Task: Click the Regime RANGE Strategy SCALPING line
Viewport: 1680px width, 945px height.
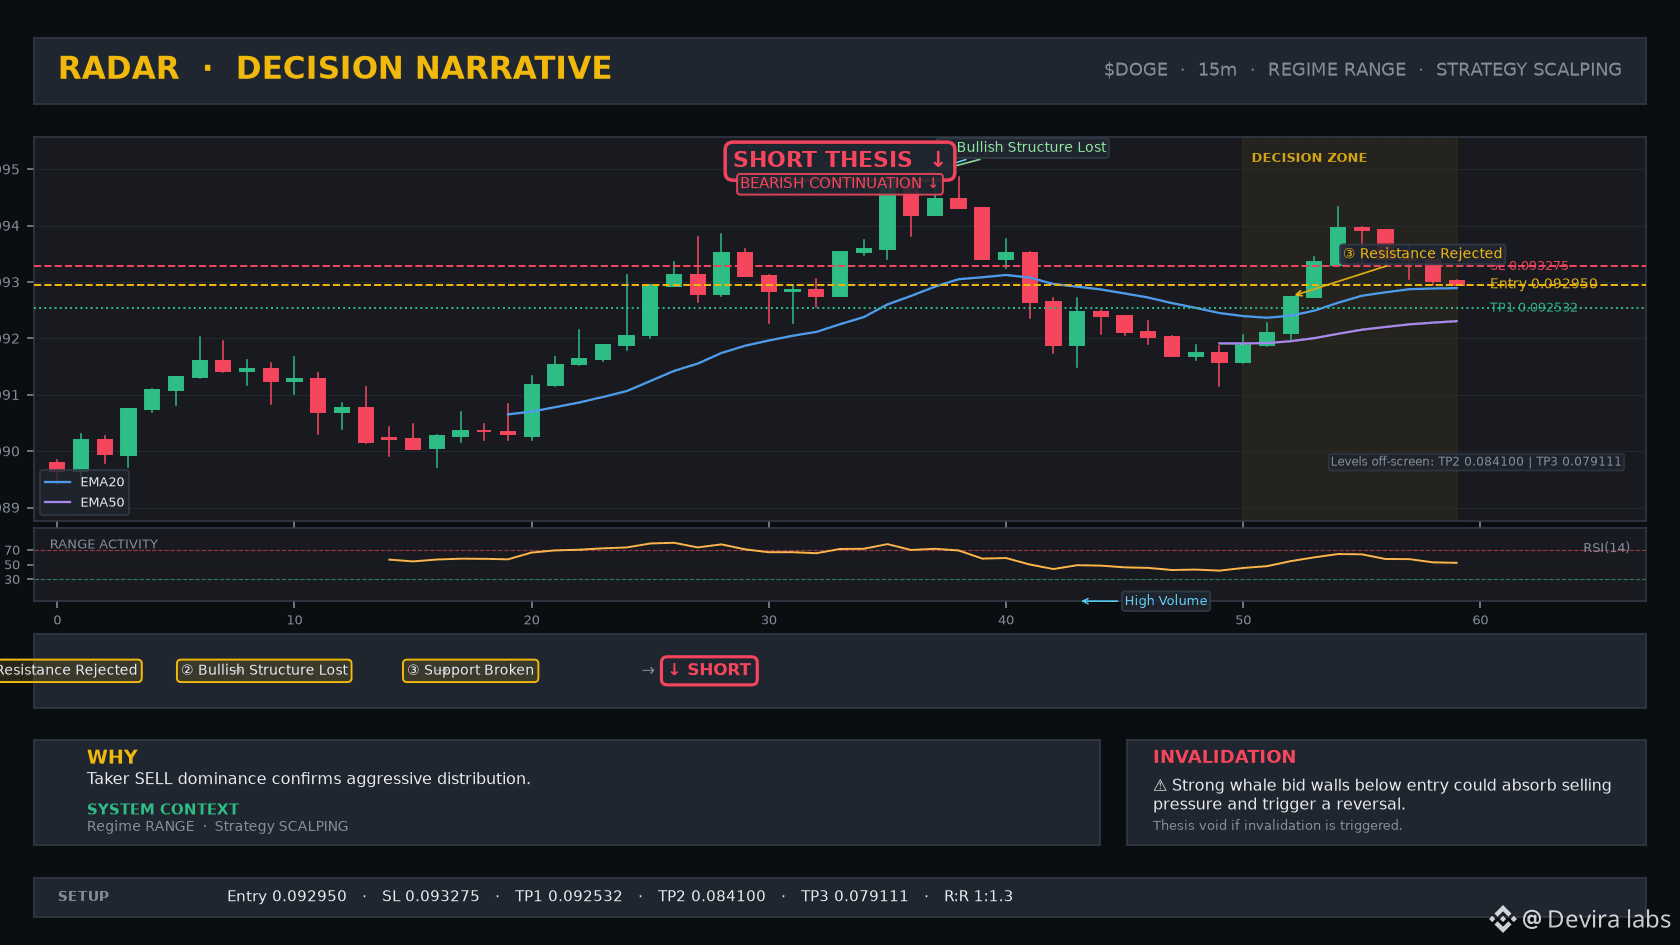Action: [217, 826]
